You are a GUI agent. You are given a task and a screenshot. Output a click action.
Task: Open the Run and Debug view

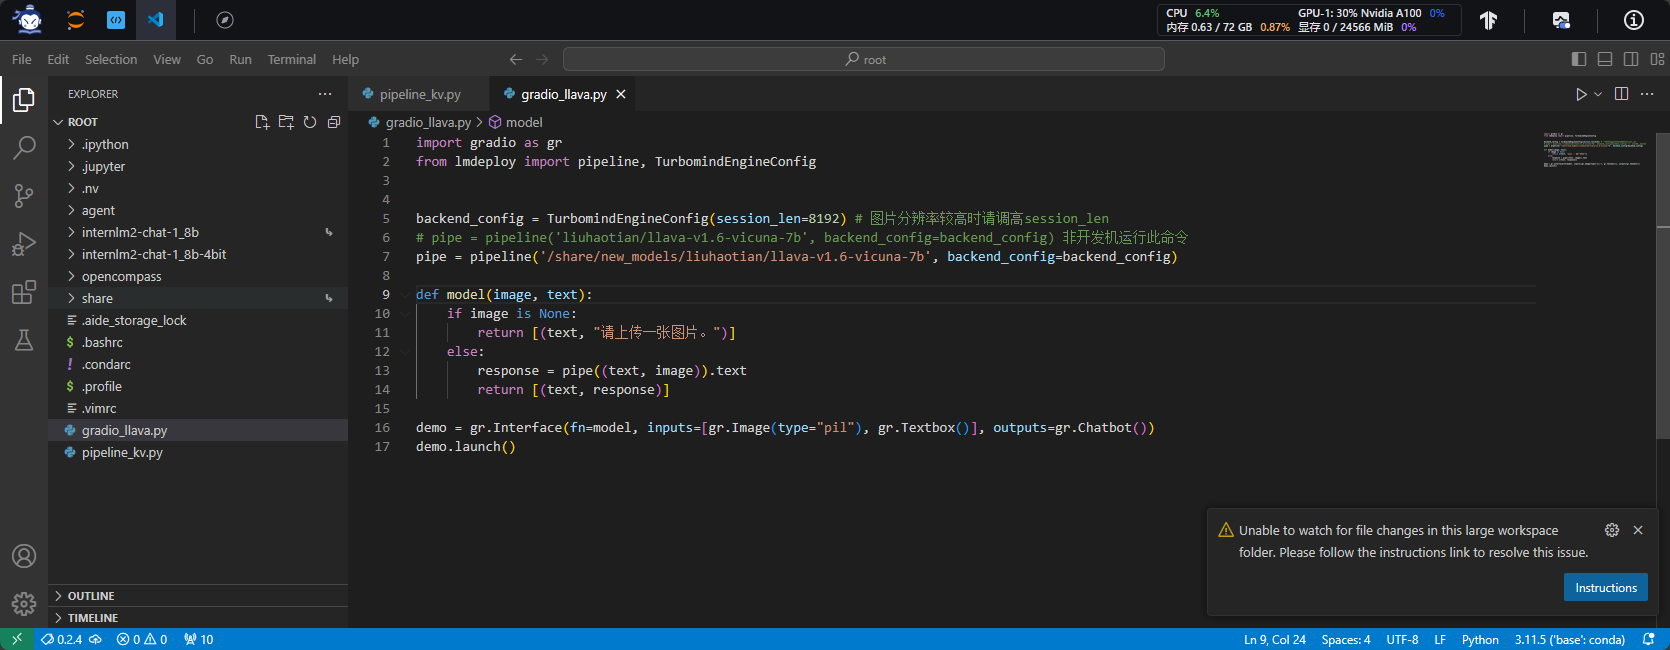pos(24,244)
